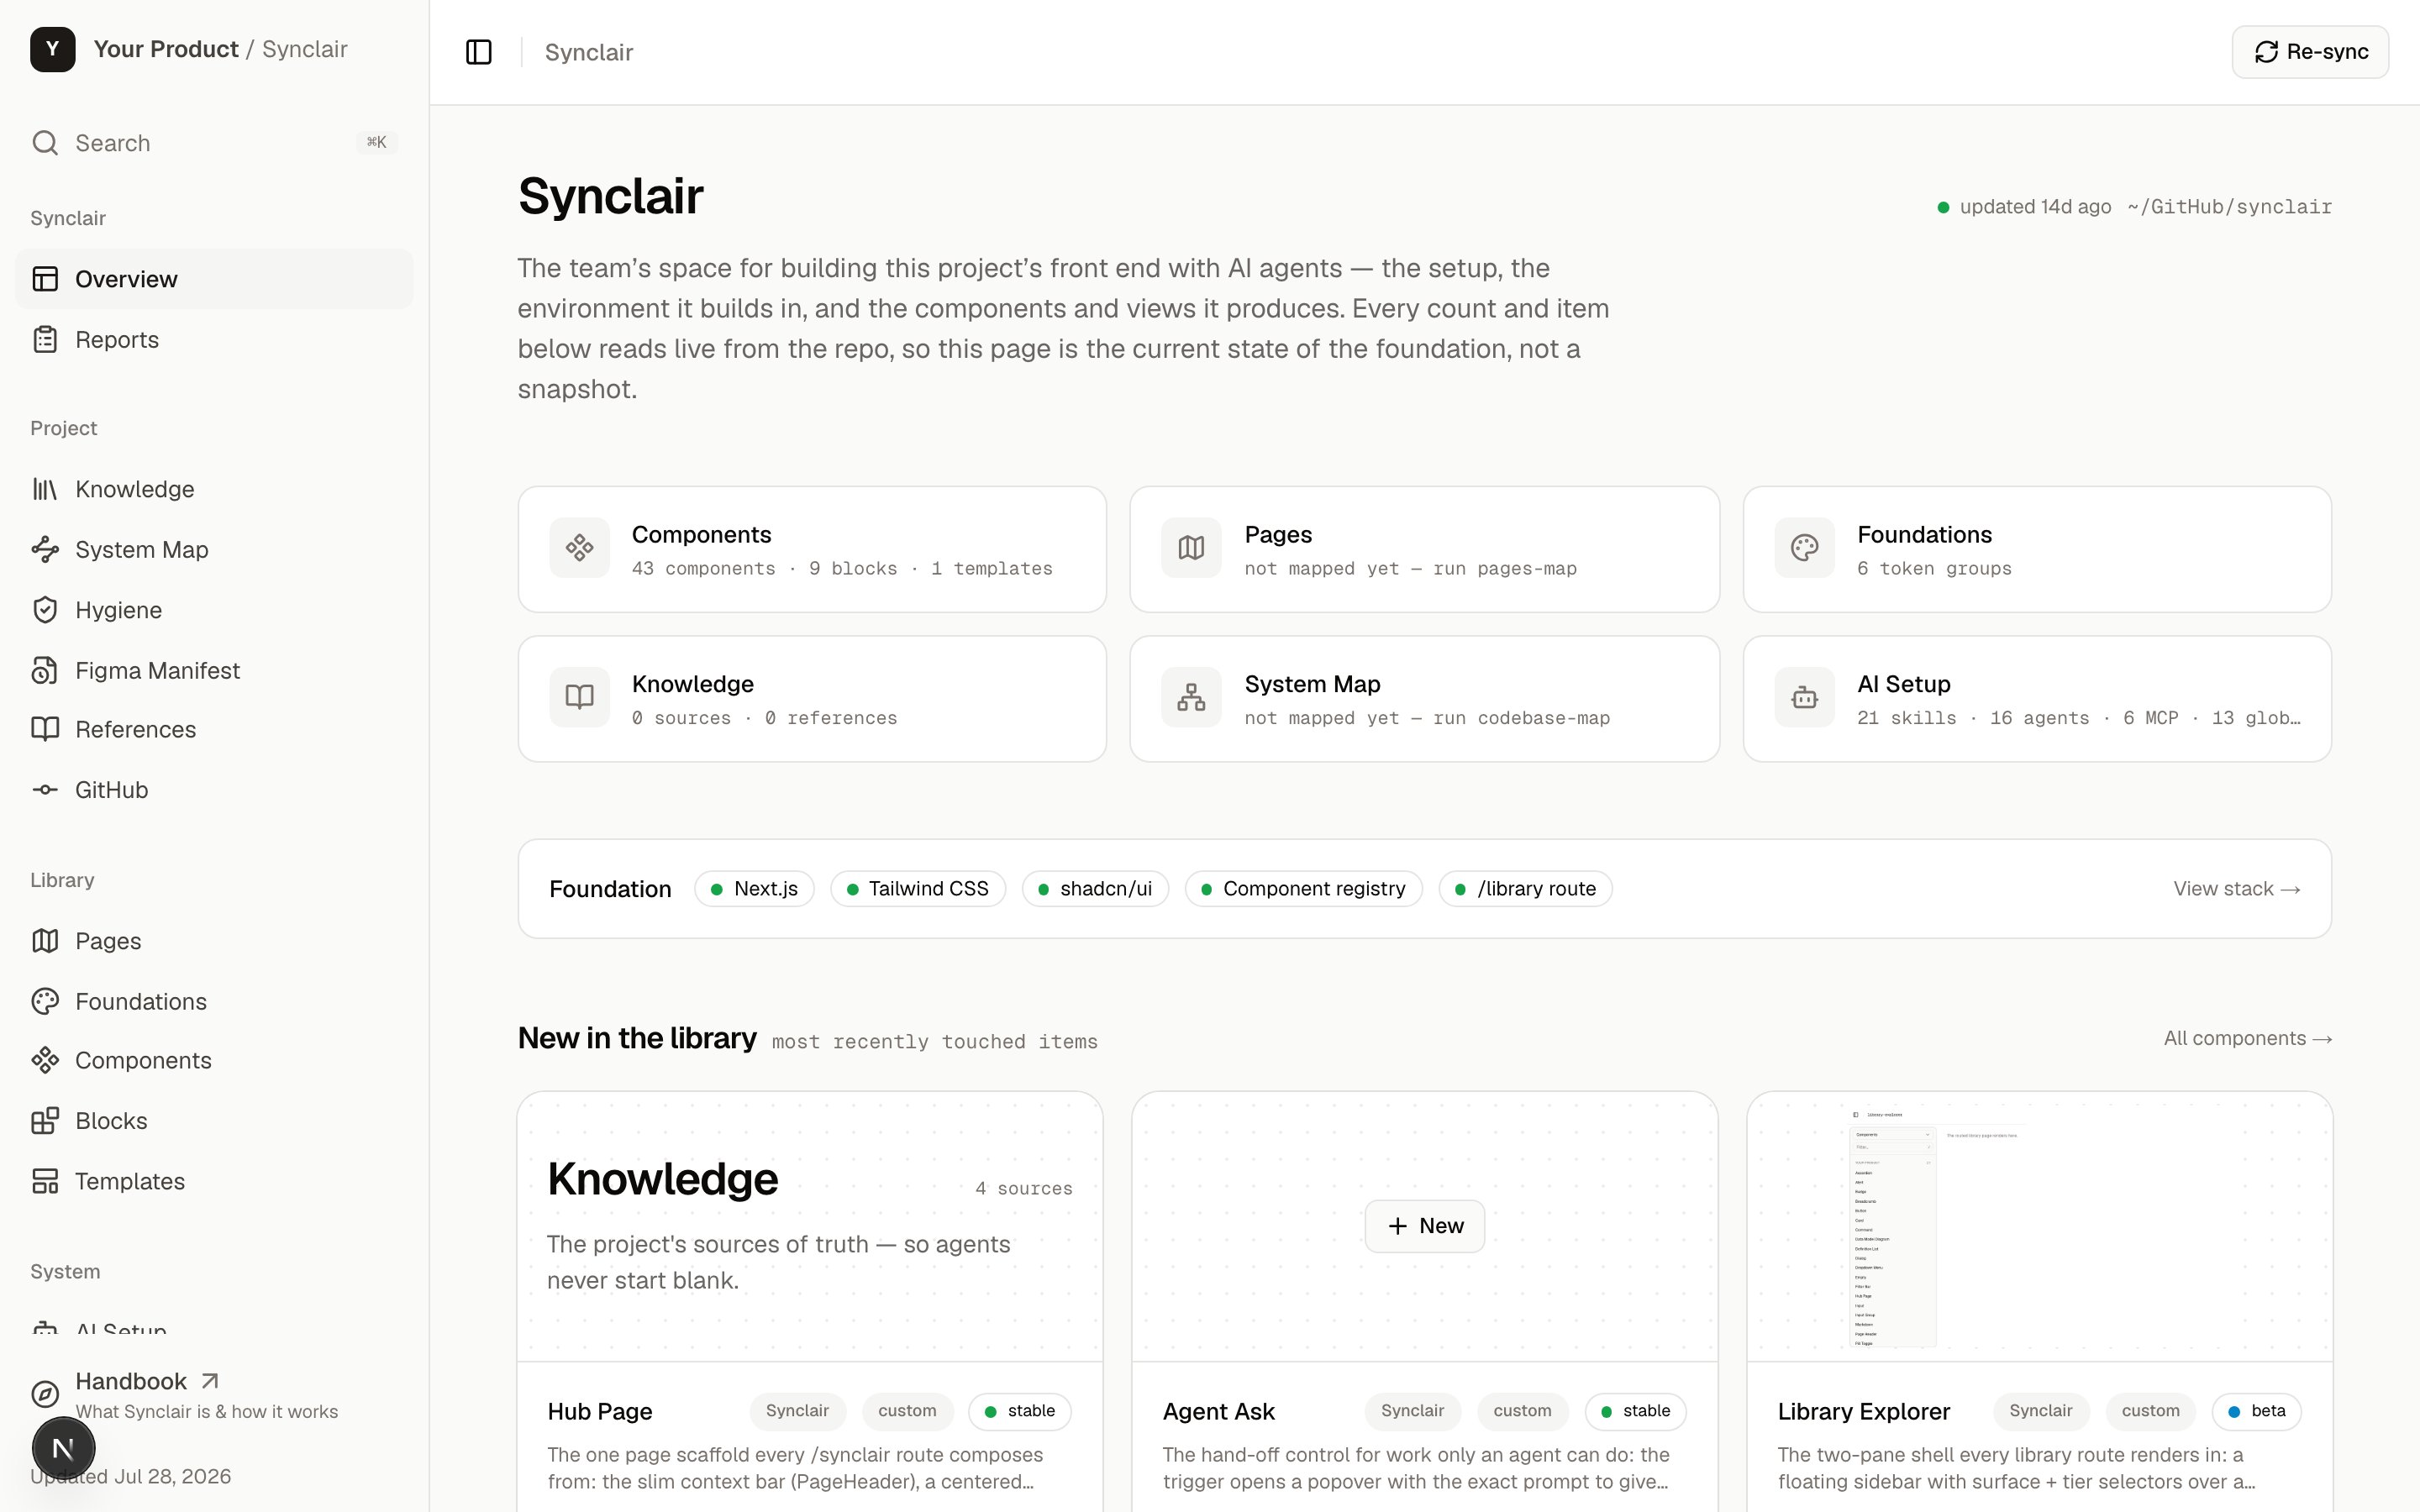Click the Components card diamond icon
Screen dimensions: 2420x1512
(x=580, y=547)
